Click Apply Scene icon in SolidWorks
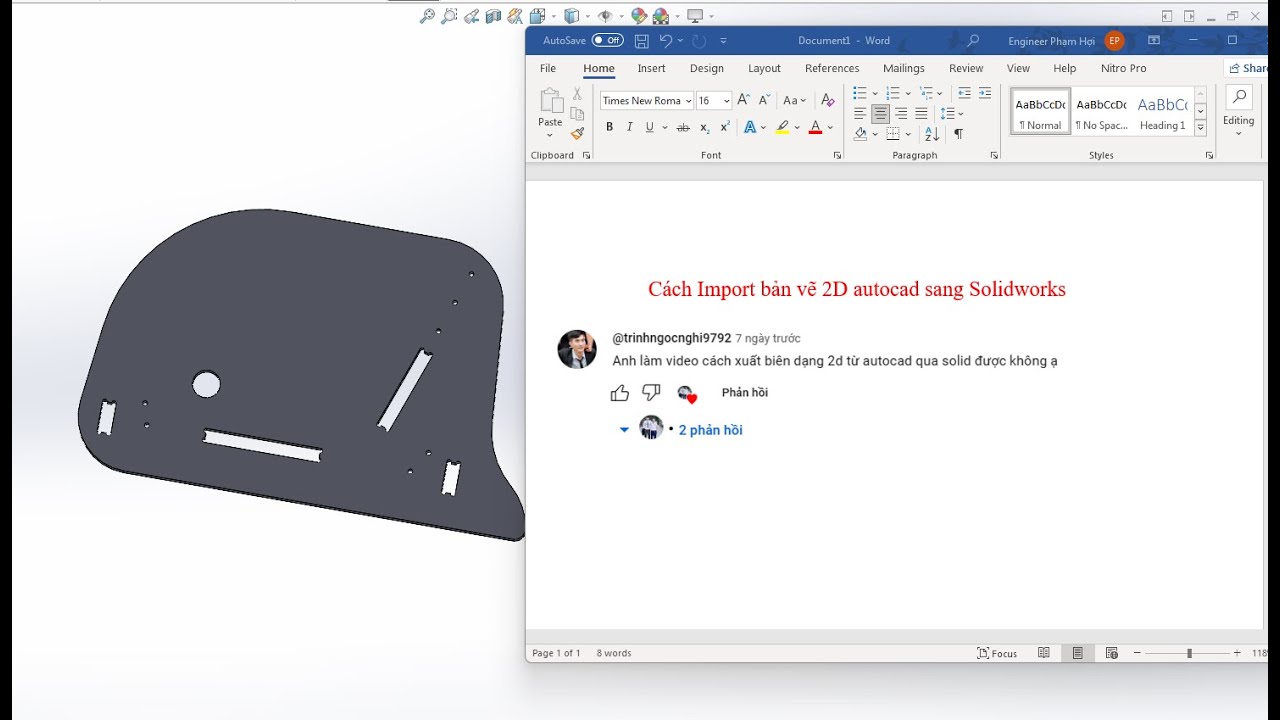 point(661,16)
